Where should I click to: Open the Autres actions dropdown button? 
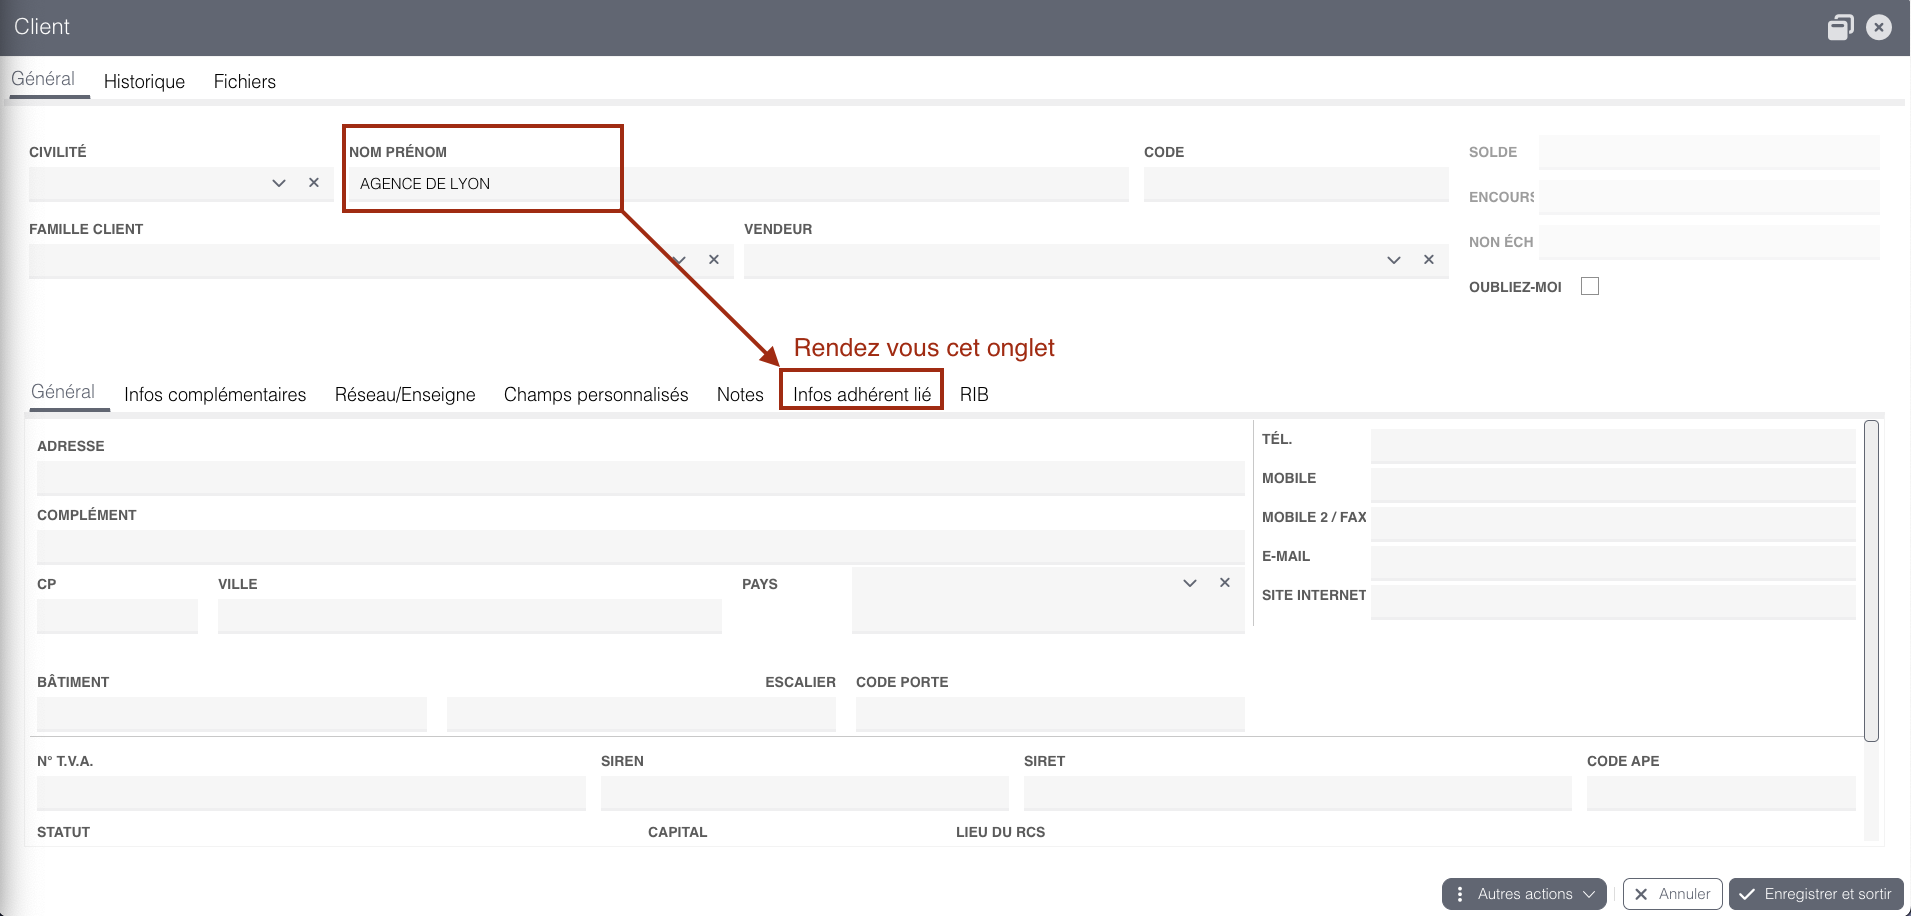click(x=1524, y=894)
